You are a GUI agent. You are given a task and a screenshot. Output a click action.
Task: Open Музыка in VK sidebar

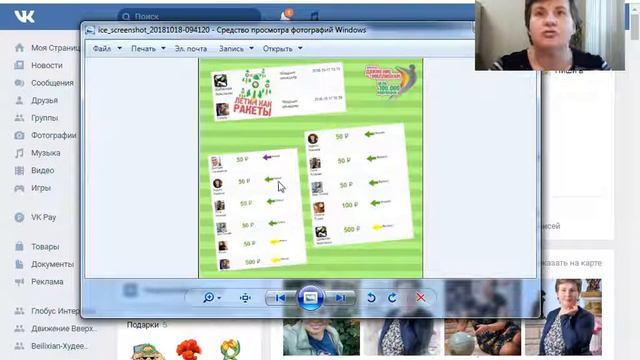[x=46, y=153]
